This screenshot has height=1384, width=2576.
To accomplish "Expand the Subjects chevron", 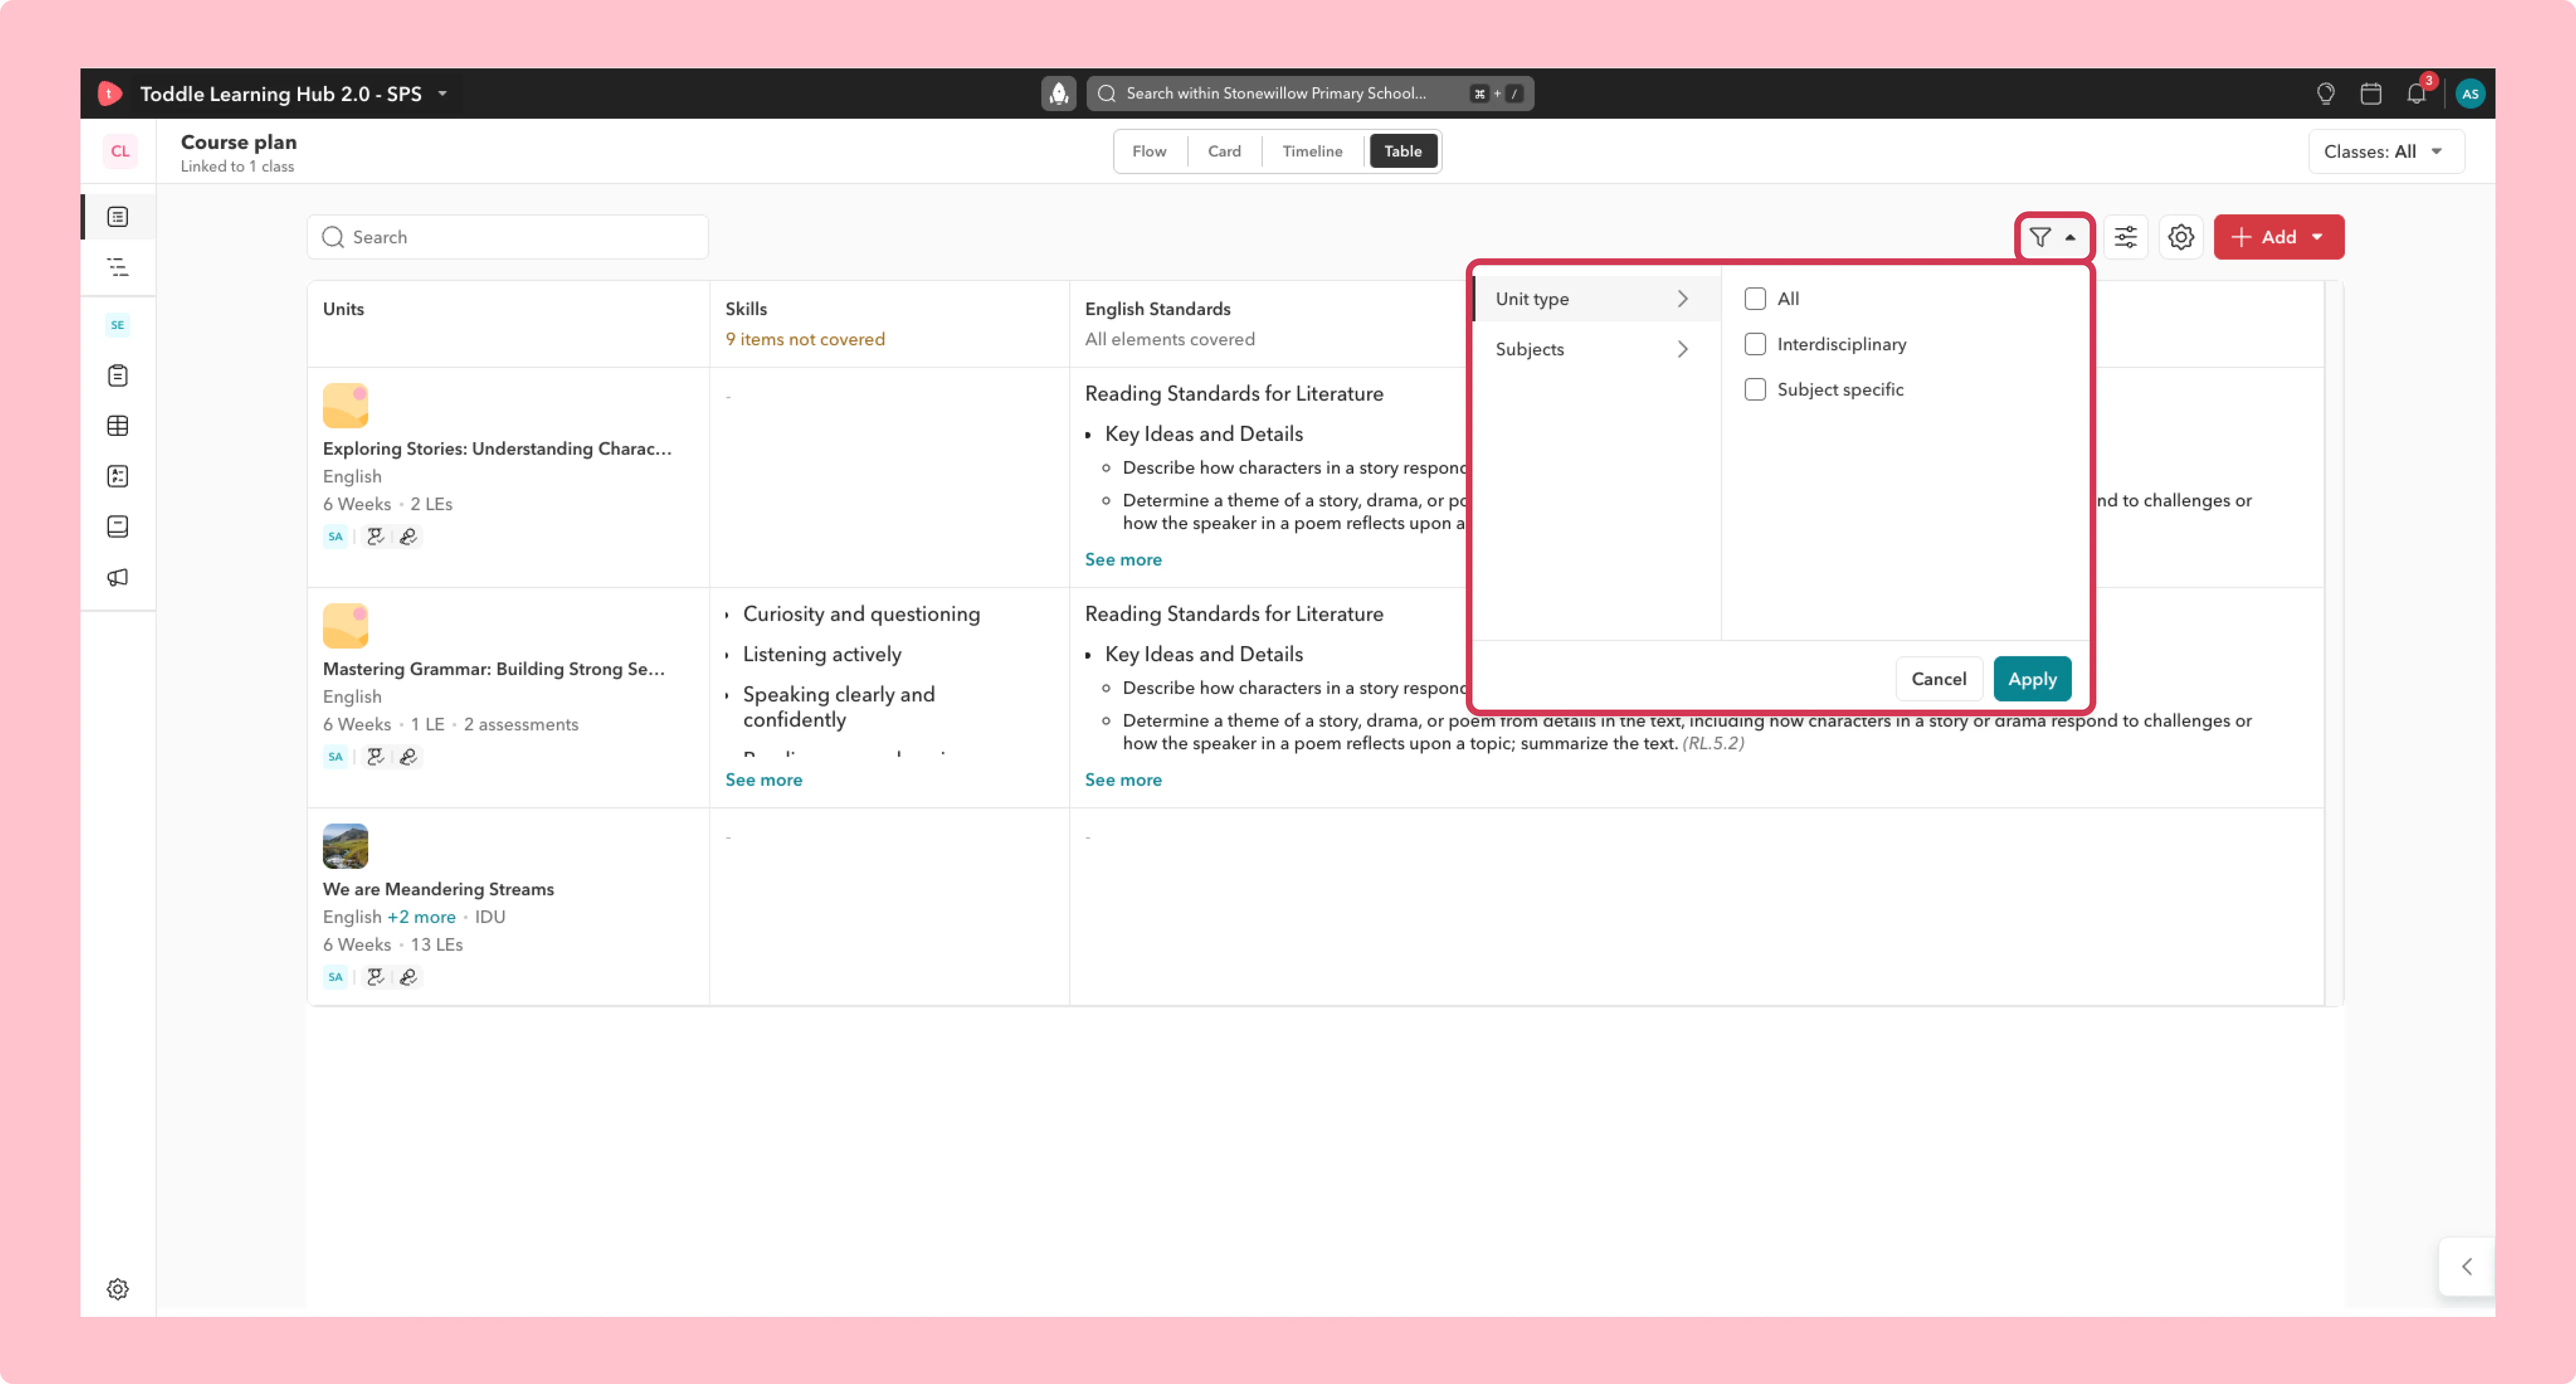I will pos(1683,349).
